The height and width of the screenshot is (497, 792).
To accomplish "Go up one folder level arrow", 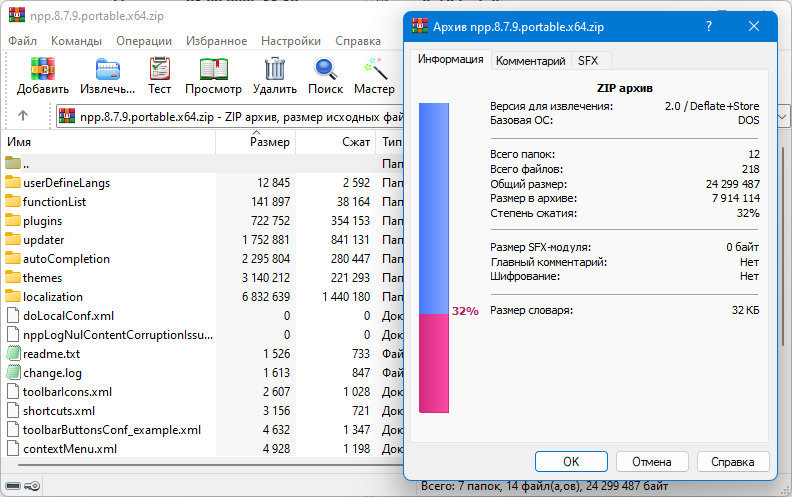I will [23, 116].
